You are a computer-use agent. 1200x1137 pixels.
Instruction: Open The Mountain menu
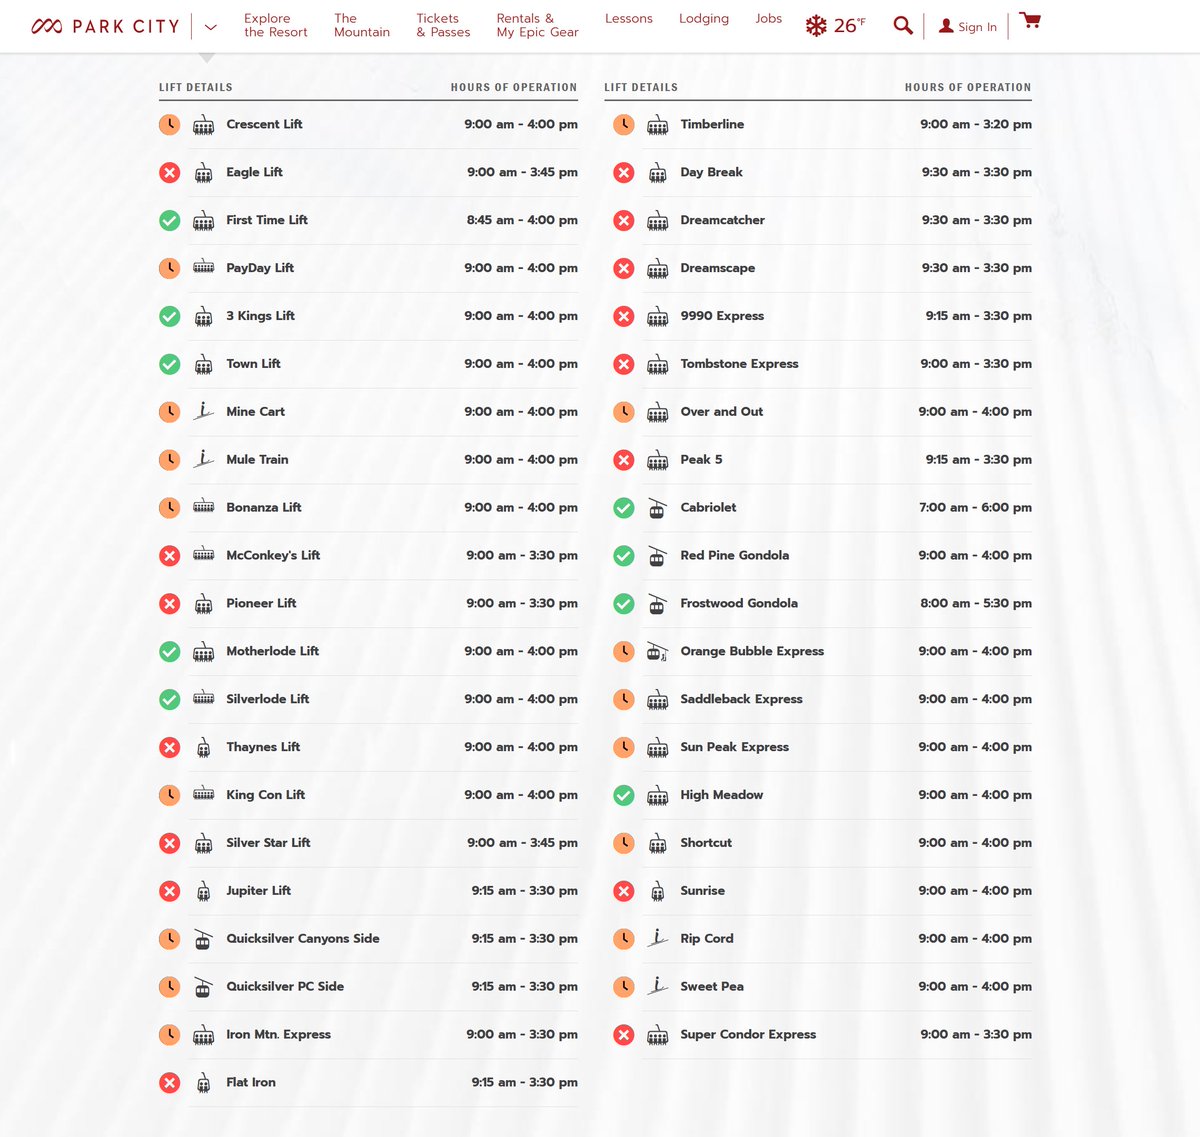[362, 25]
